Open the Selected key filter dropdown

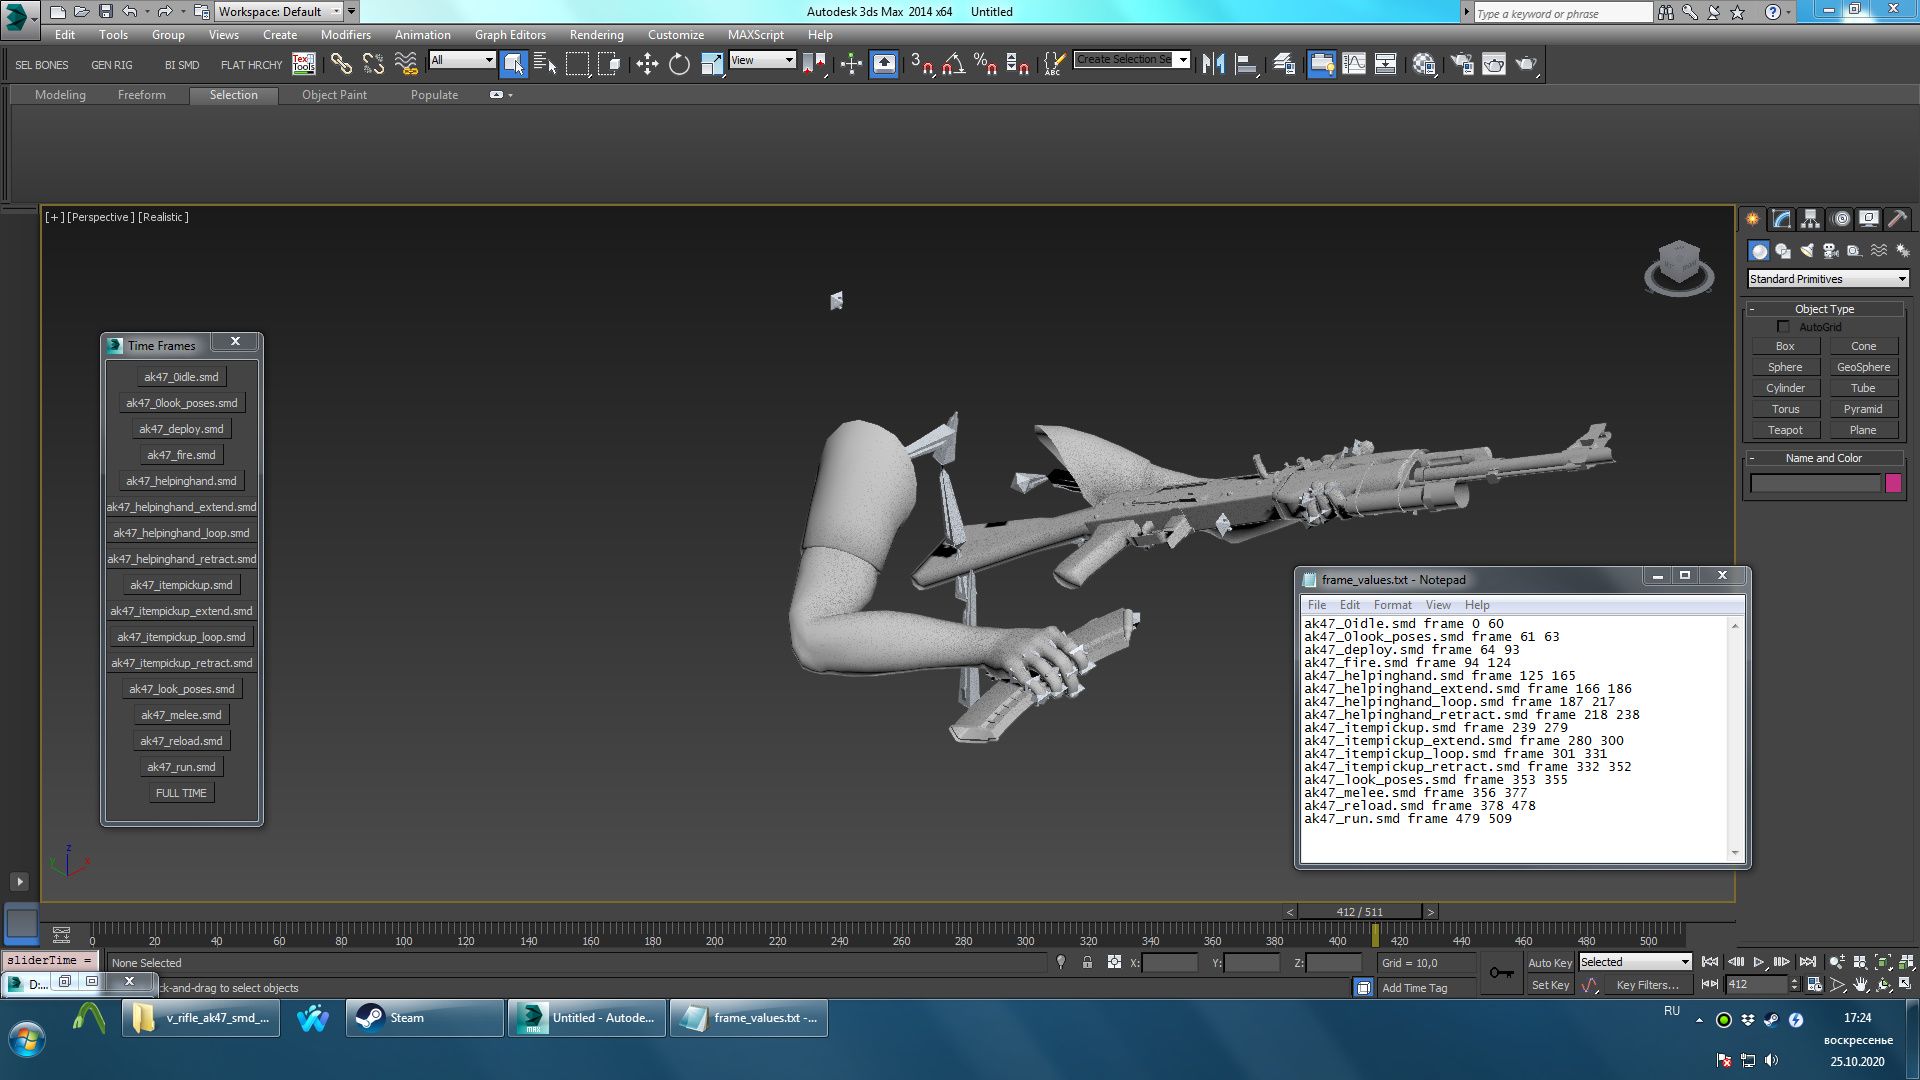1635,962
